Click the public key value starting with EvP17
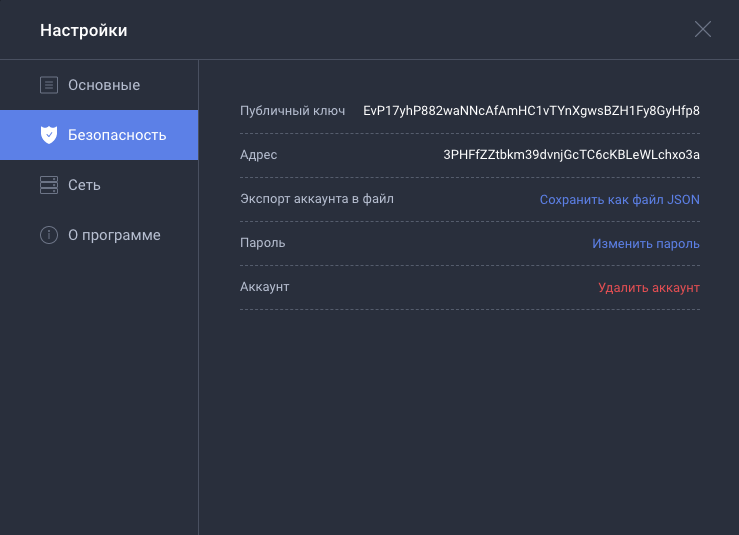 531,111
